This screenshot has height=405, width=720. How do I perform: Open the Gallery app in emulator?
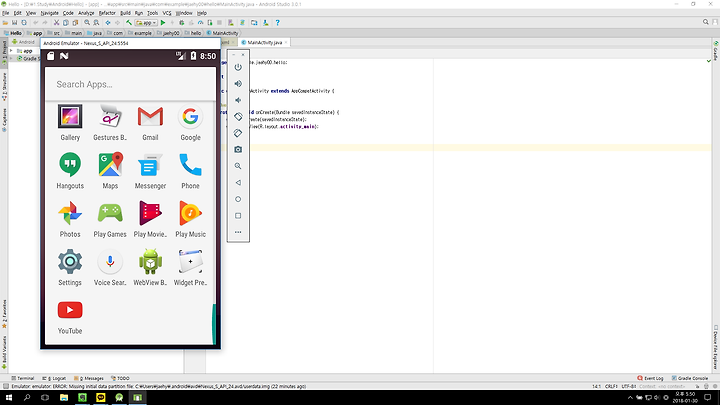point(70,117)
